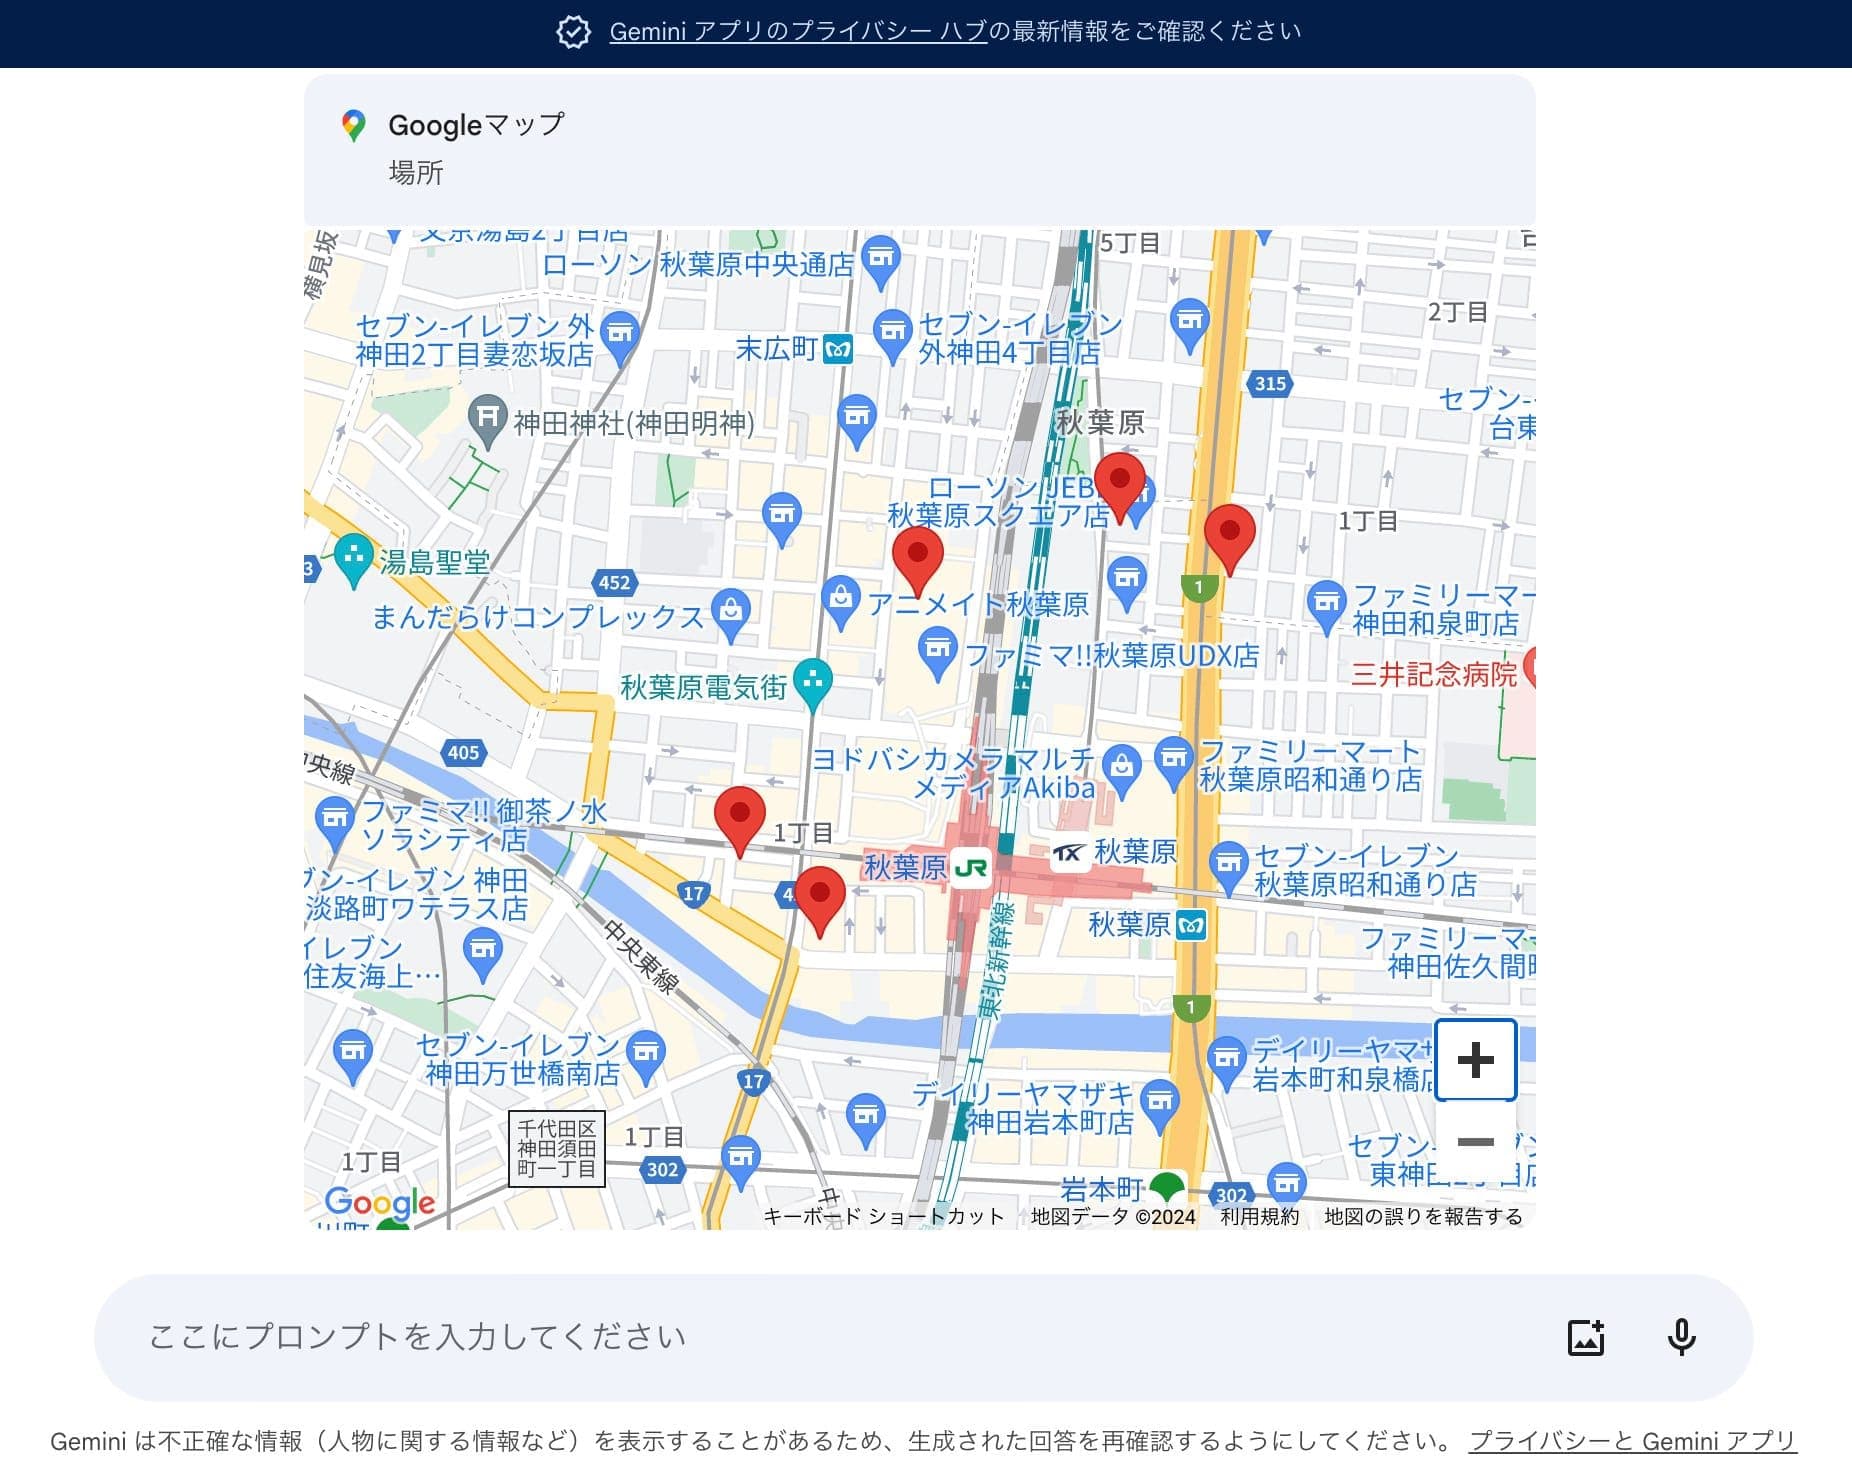Click the Google Maps logo icon

pyautogui.click(x=353, y=126)
